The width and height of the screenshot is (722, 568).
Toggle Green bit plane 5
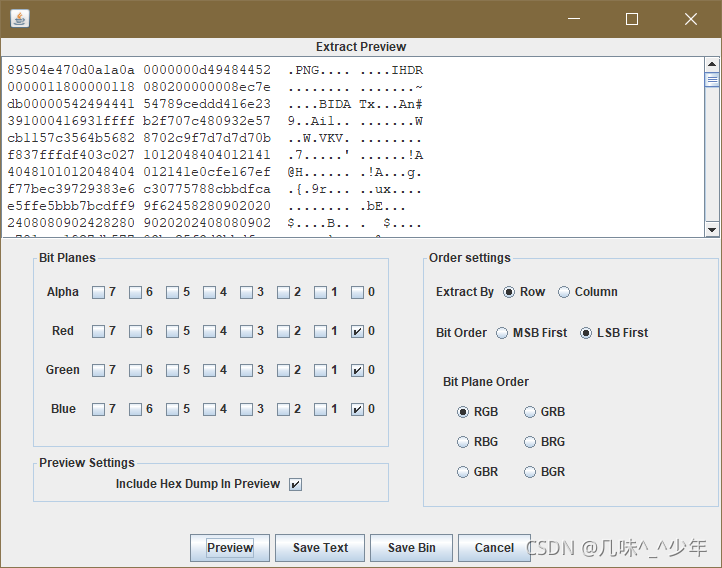pyautogui.click(x=172, y=371)
